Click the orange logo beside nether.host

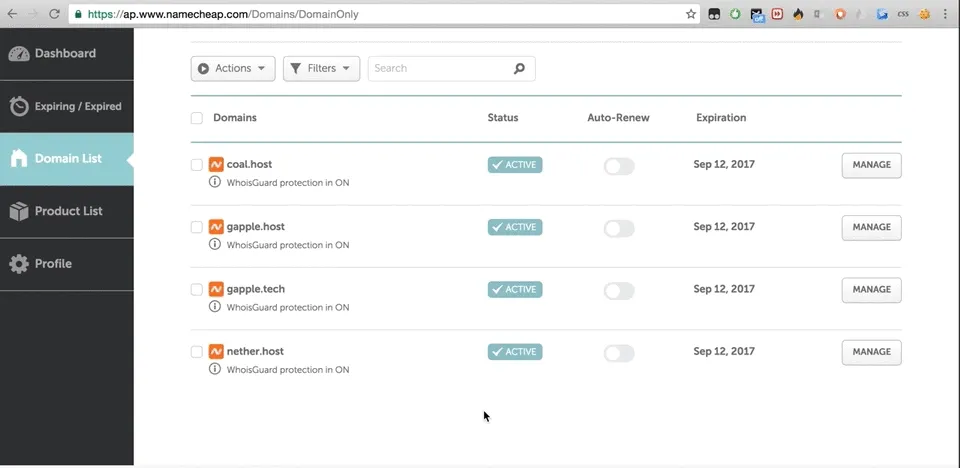[x=216, y=352]
